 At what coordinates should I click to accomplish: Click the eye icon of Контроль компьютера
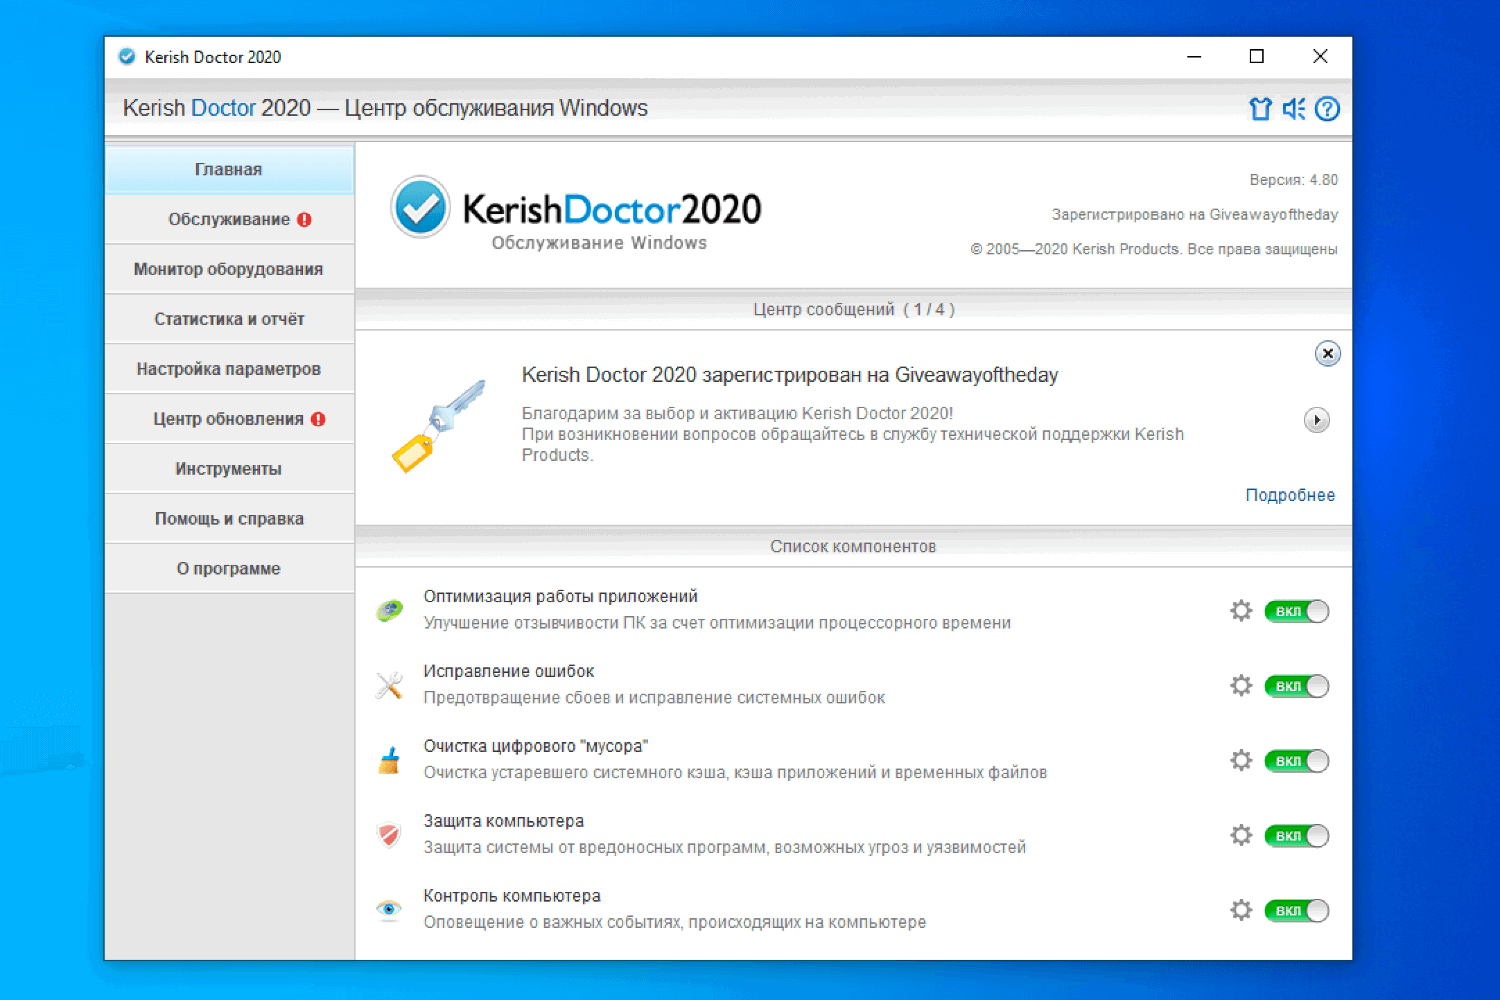tap(389, 909)
